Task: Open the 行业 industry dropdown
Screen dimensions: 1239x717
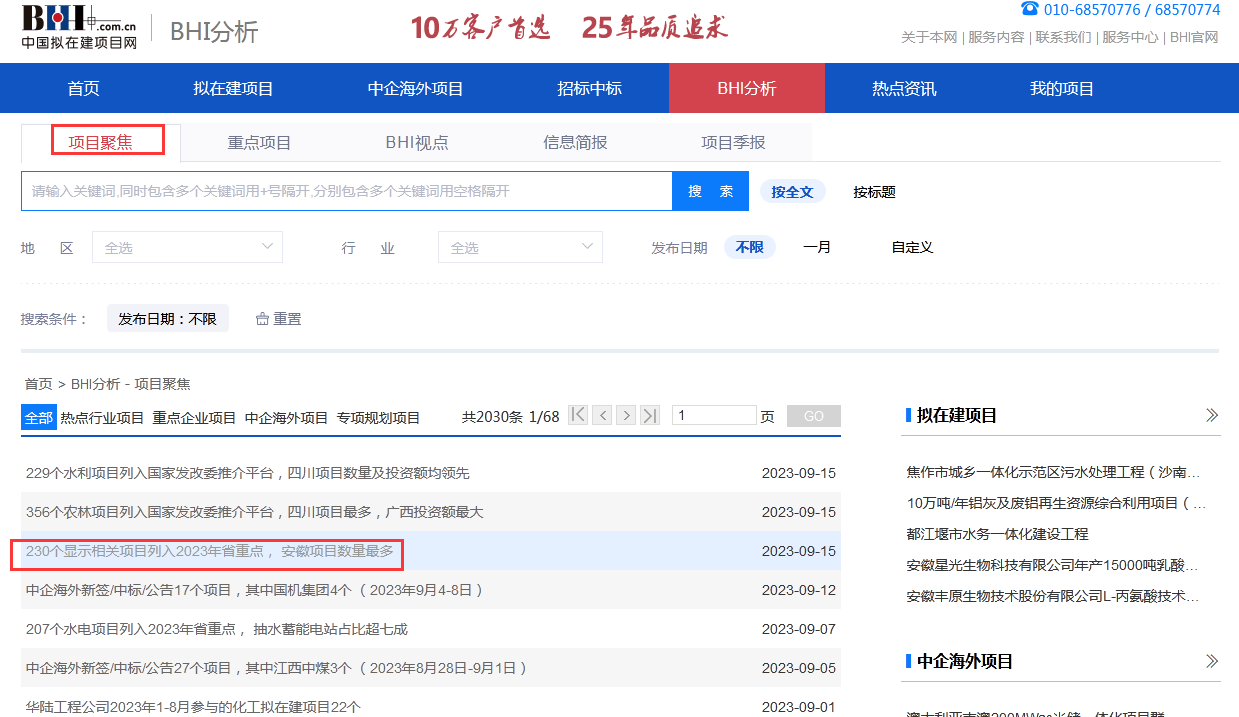Action: tap(520, 247)
